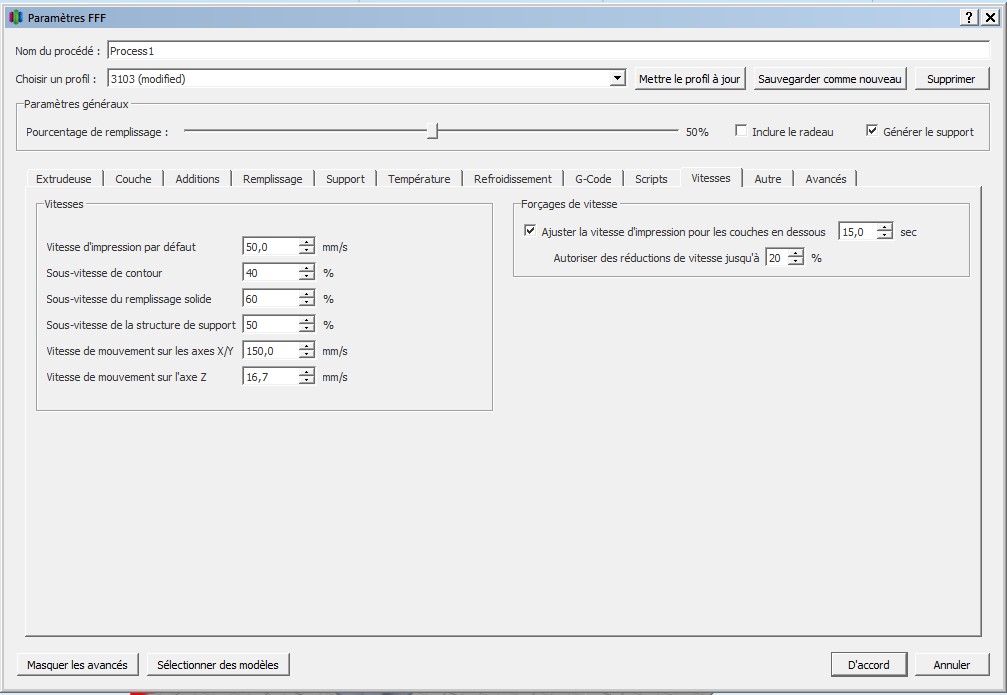Toggle 'Ajuster la vitesse d'impression' checkbox
This screenshot has width=1007, height=695.
click(x=530, y=231)
